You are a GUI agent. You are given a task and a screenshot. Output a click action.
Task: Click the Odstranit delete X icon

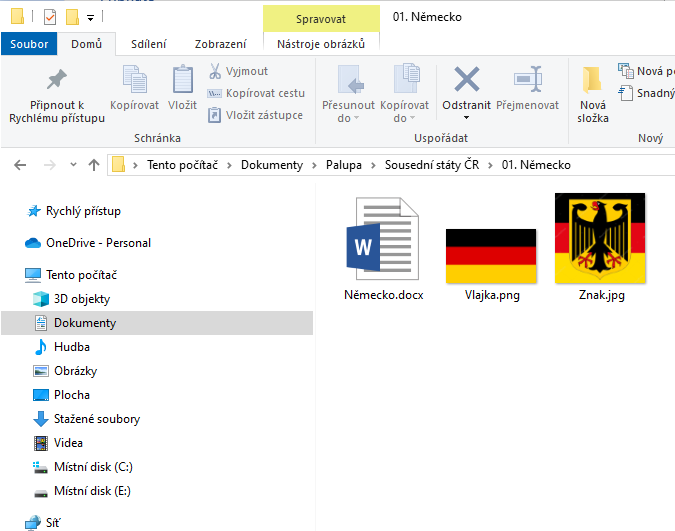point(466,80)
